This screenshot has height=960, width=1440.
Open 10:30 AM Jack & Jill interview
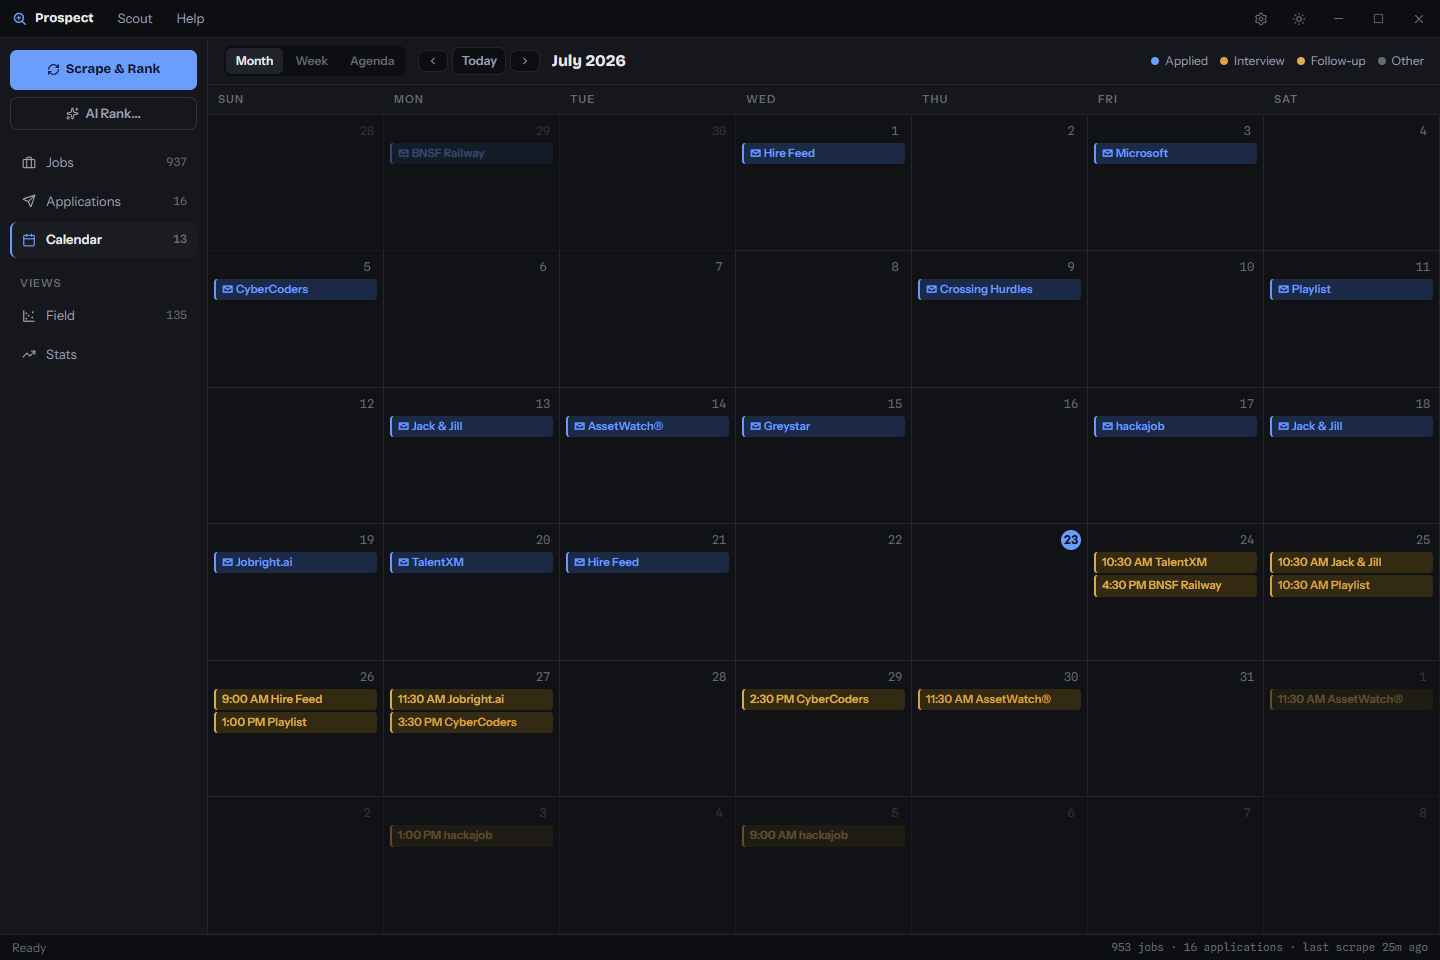coord(1351,563)
